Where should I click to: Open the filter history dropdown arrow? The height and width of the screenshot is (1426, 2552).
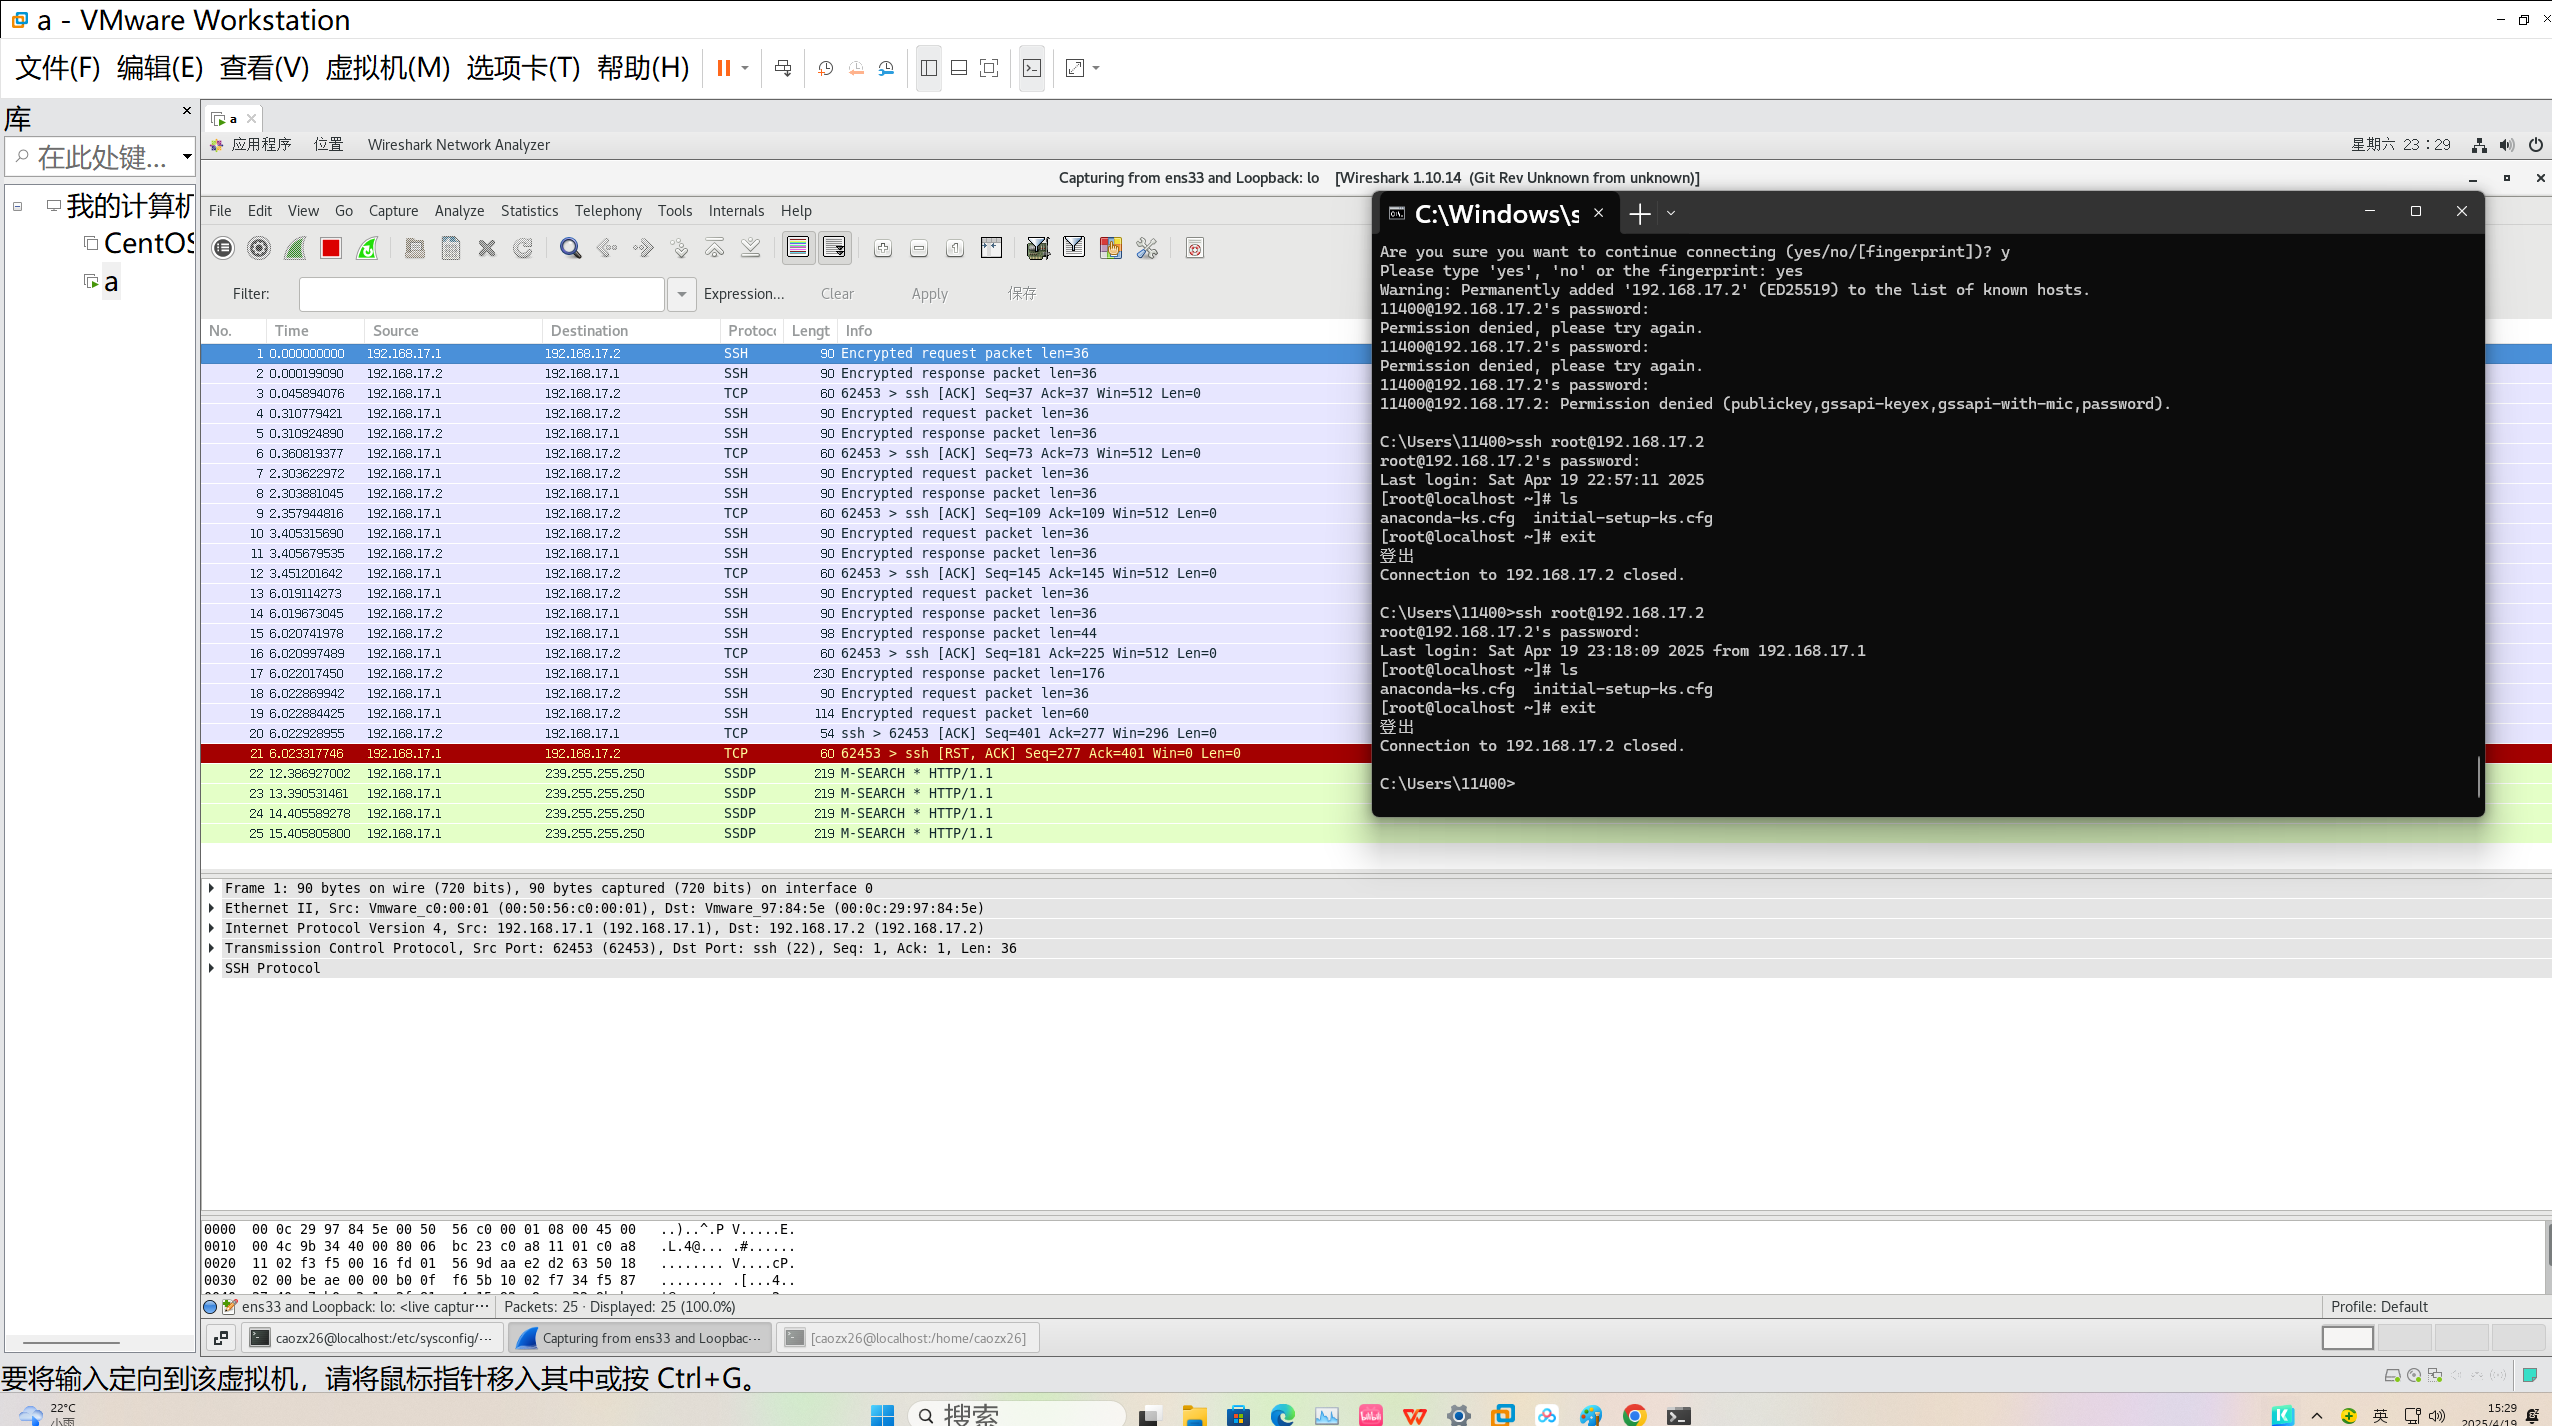click(x=682, y=294)
